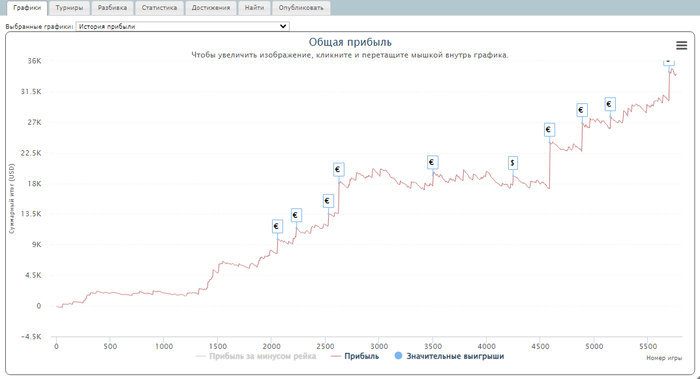This screenshot has width=700, height=379.
Task: Click the euro flag near game 2630
Action: 338,169
